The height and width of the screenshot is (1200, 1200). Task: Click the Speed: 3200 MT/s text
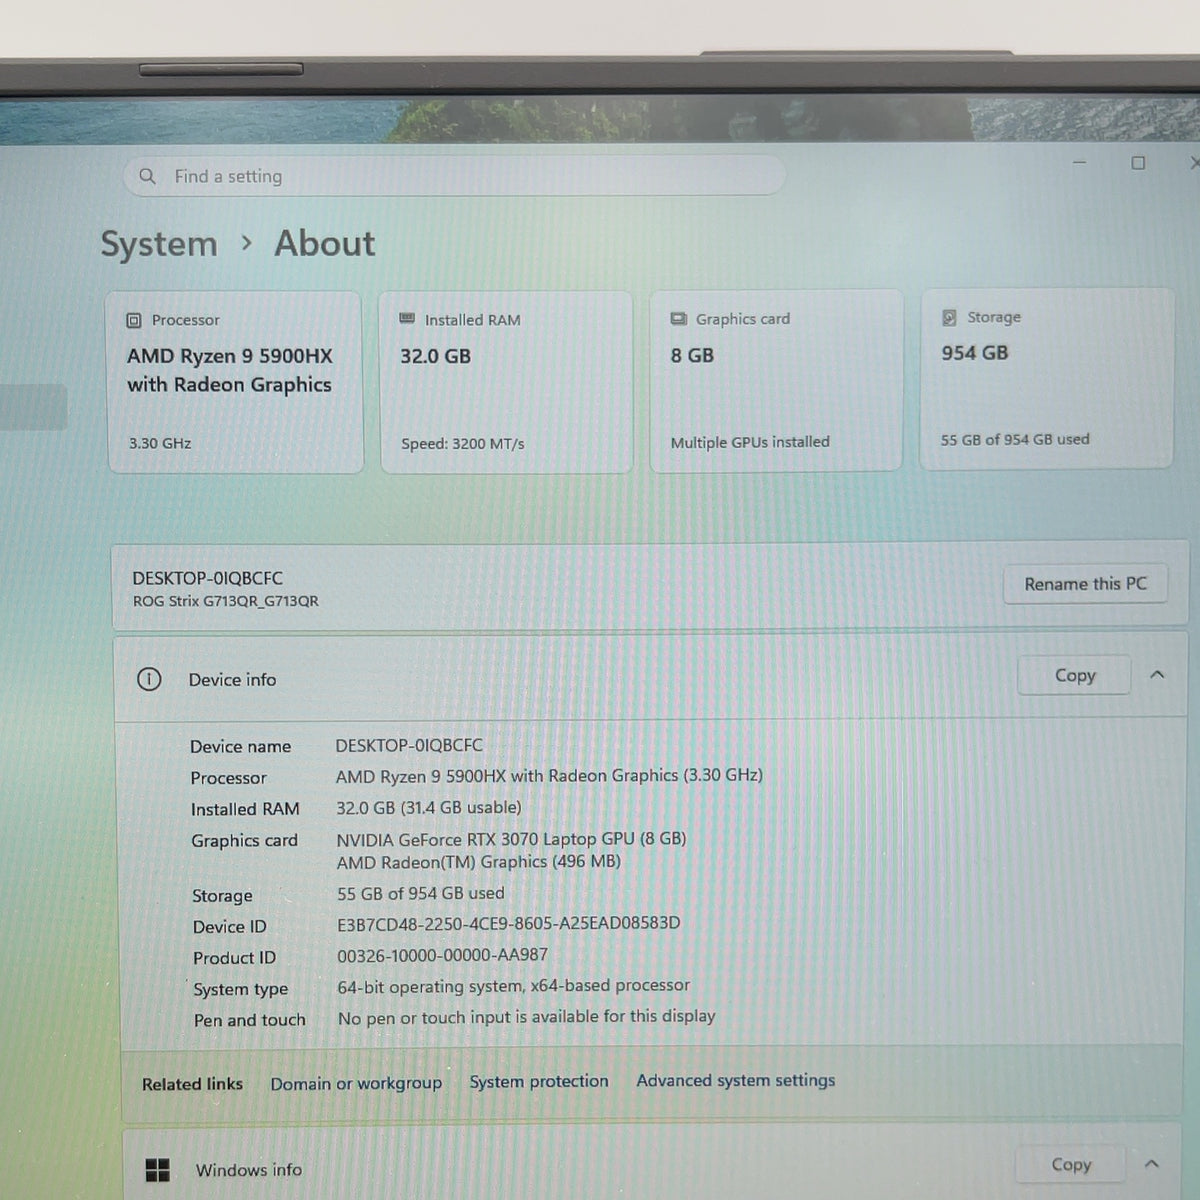tap(463, 444)
